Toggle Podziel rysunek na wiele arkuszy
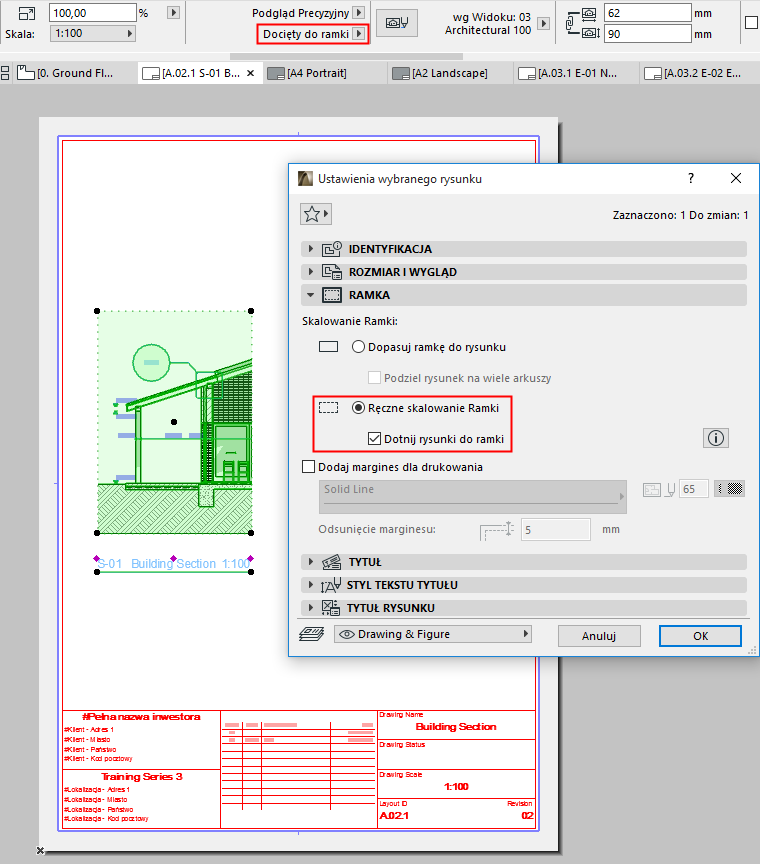 pyautogui.click(x=374, y=378)
